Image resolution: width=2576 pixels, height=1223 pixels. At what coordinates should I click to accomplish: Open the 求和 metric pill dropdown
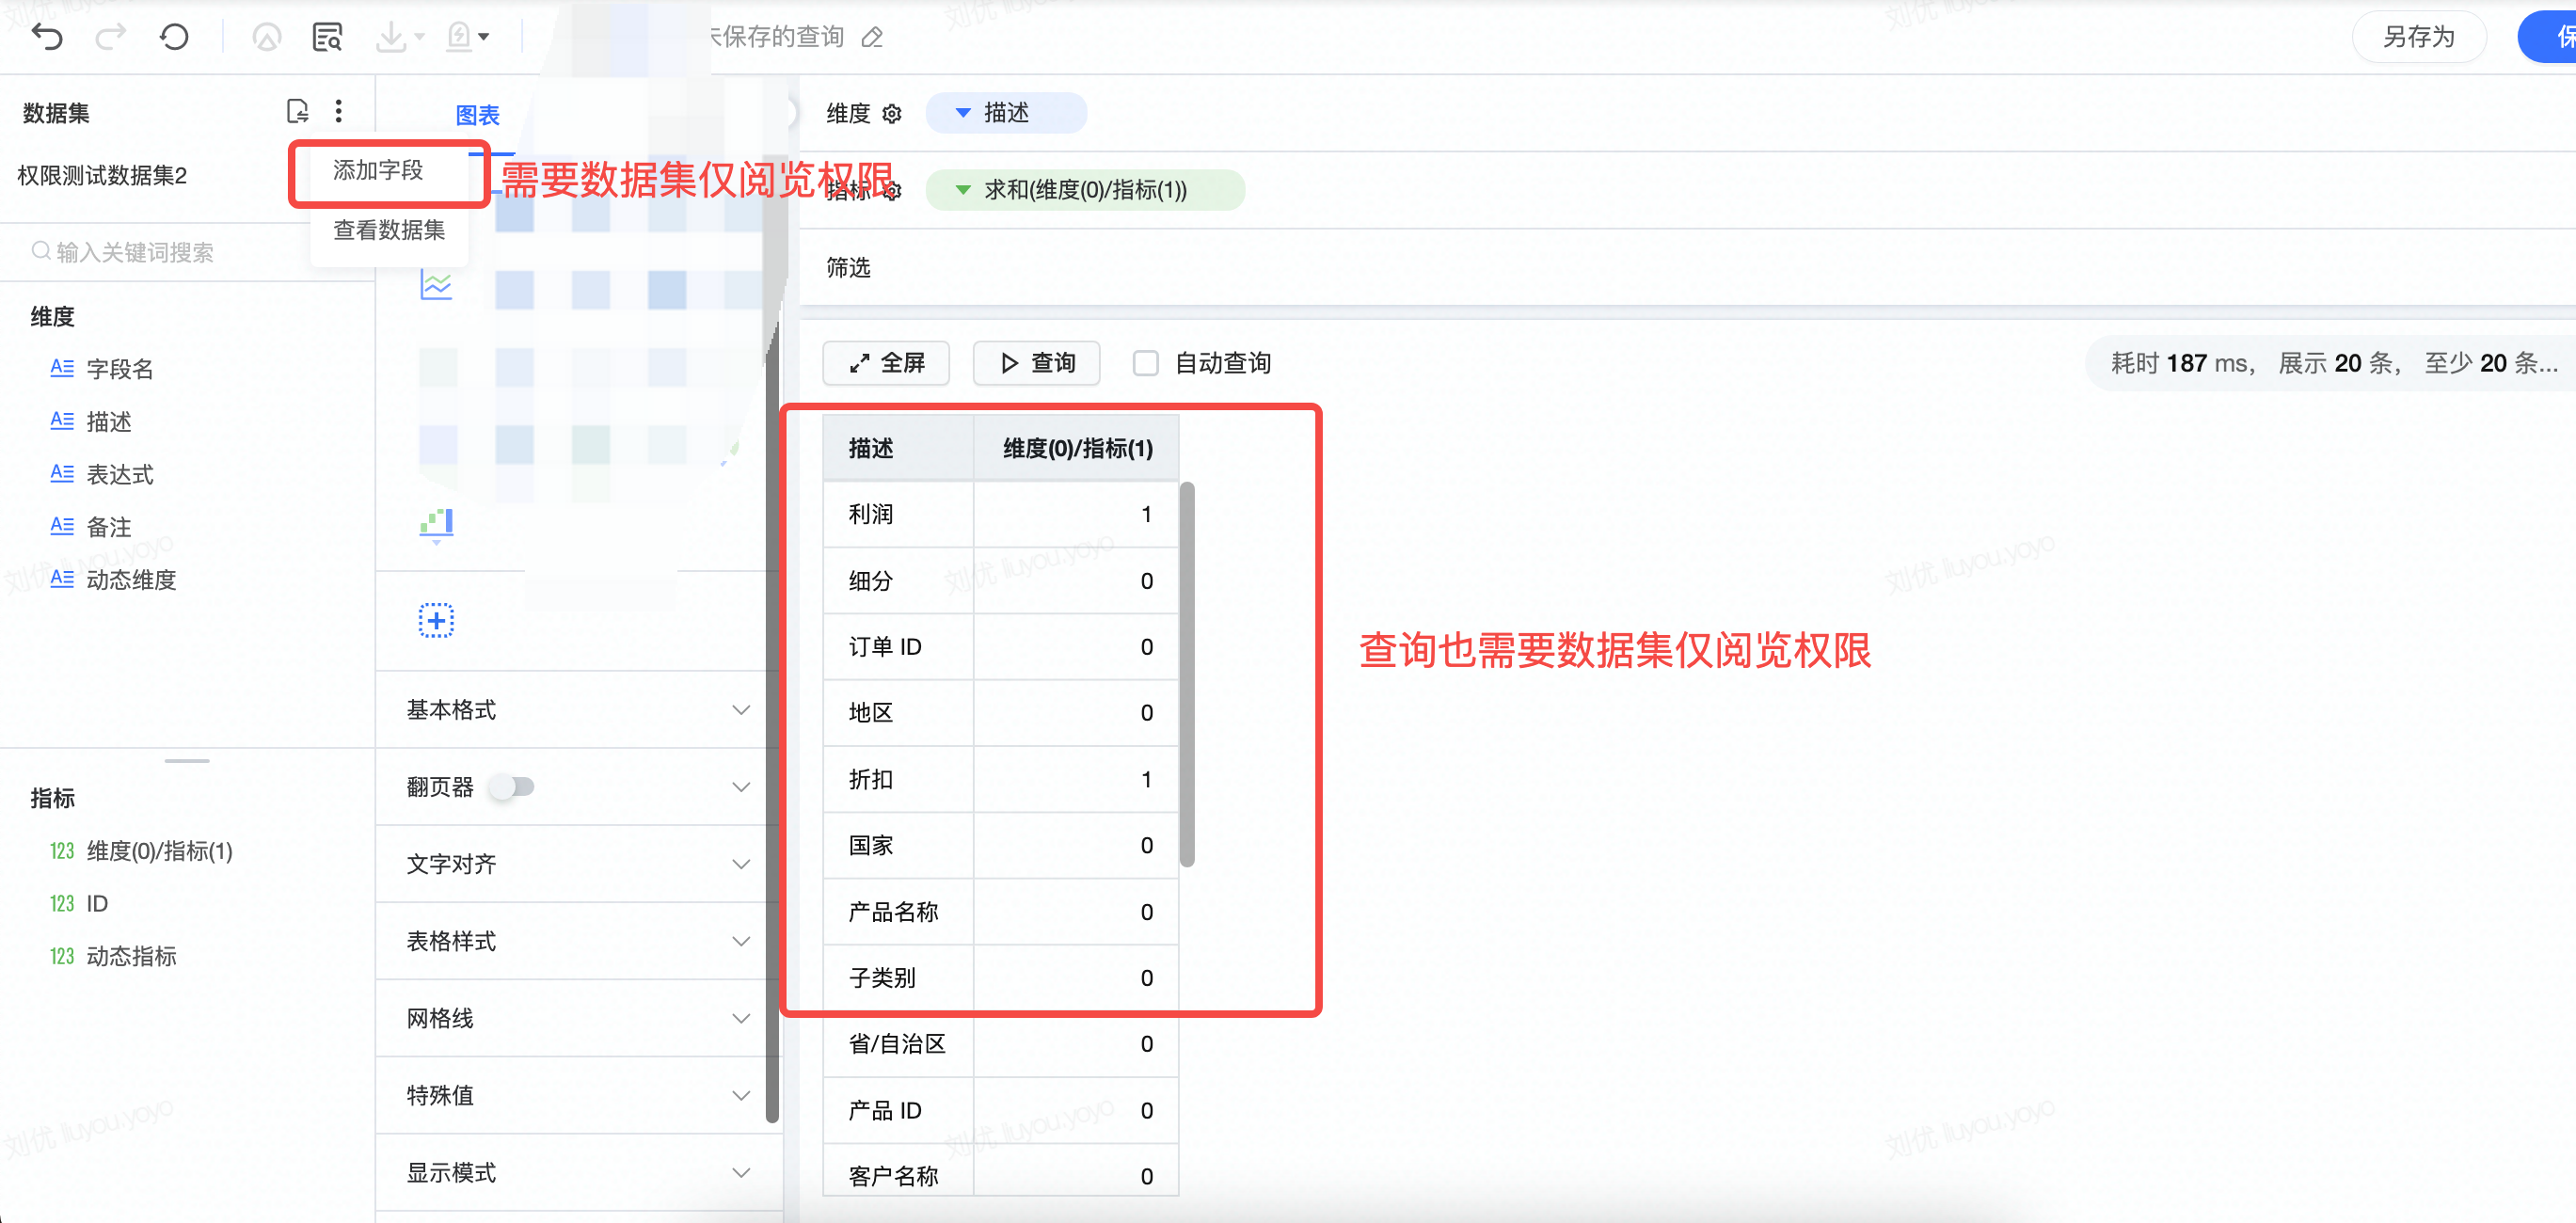[1084, 190]
